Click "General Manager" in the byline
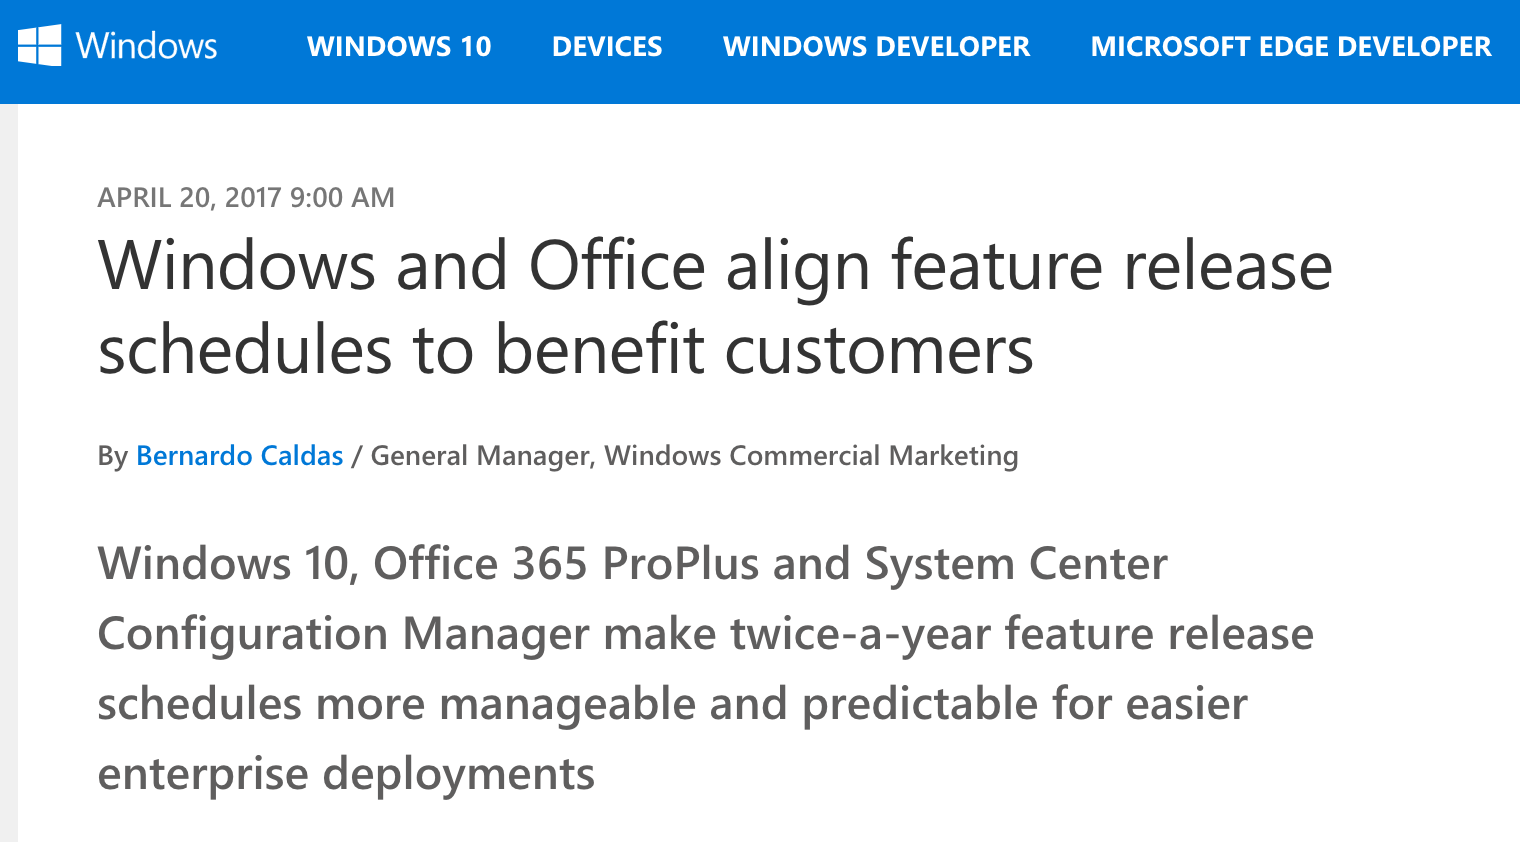The width and height of the screenshot is (1520, 842). [x=480, y=456]
